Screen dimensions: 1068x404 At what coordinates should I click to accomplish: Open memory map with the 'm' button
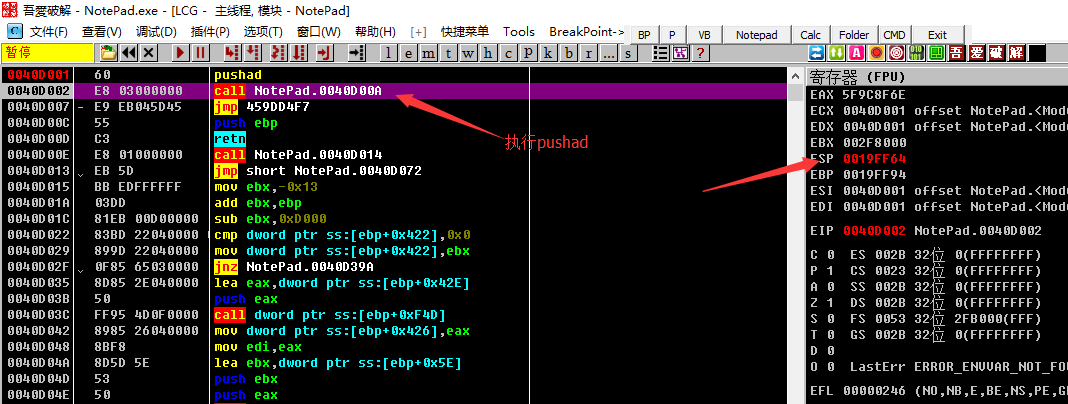click(428, 52)
